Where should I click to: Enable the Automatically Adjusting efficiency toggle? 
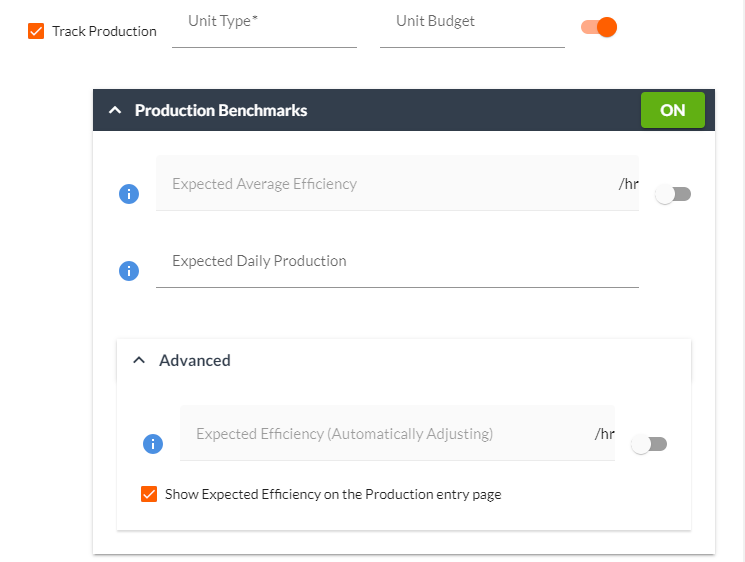click(x=649, y=444)
